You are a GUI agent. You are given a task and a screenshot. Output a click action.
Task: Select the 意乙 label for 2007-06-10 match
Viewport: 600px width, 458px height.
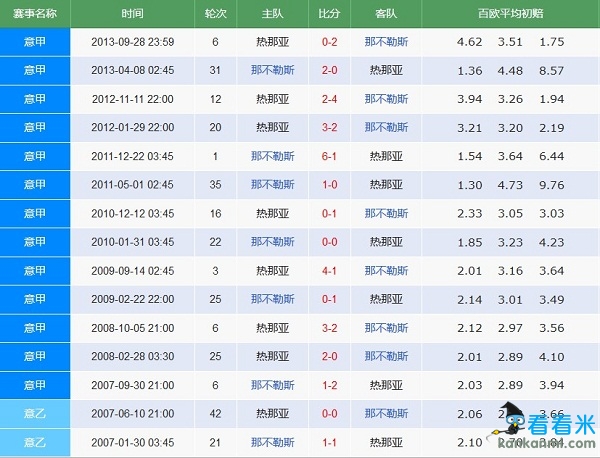(x=35, y=413)
